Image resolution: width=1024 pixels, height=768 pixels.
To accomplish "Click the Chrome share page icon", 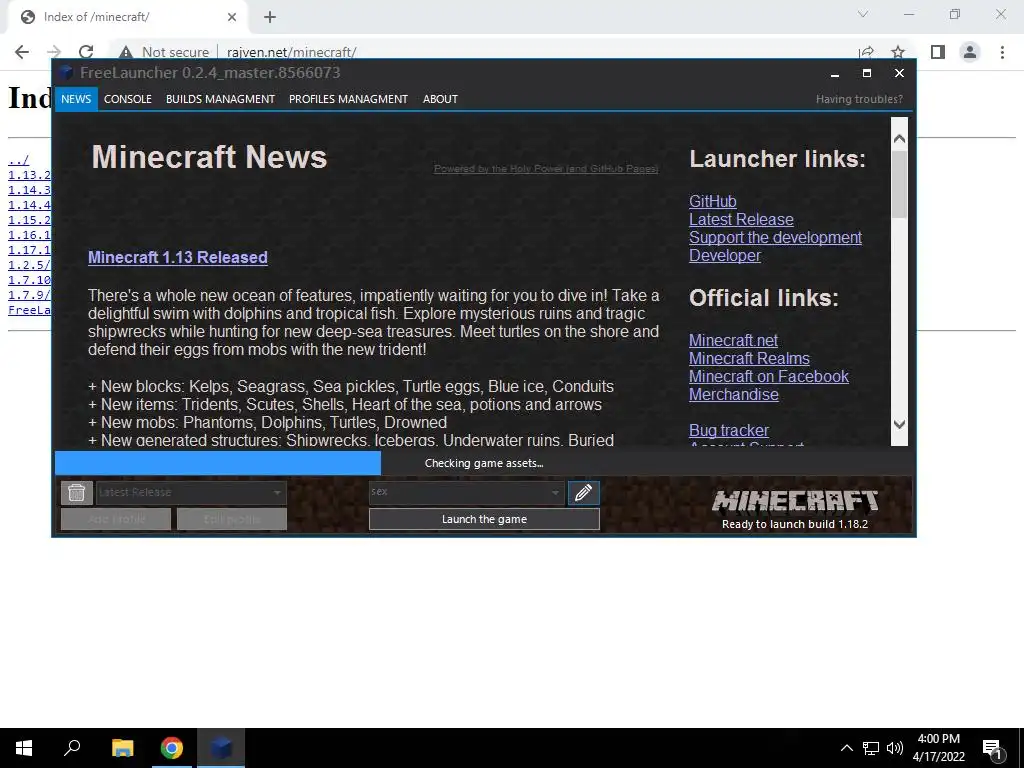I will (x=867, y=52).
